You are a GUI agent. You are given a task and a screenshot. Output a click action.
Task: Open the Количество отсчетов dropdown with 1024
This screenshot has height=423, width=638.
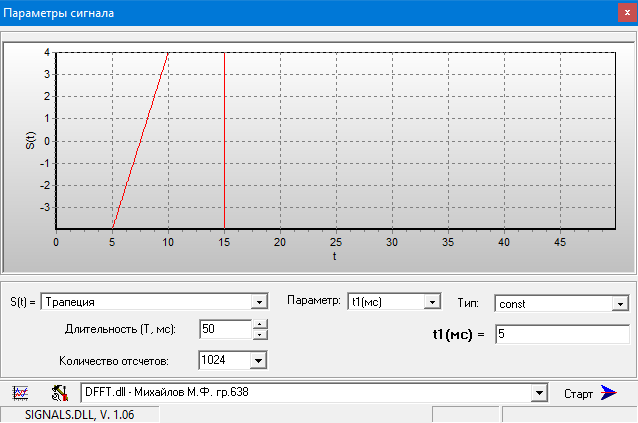coord(259,360)
